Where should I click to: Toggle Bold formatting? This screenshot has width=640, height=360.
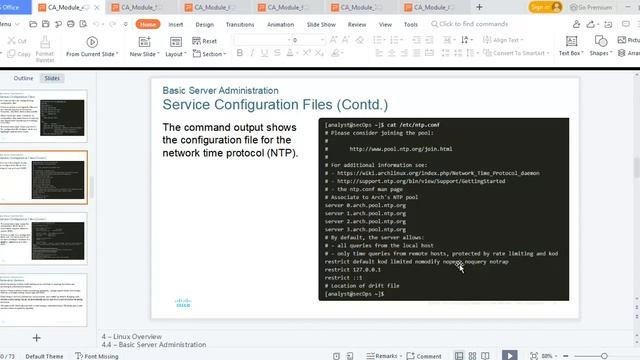240,53
